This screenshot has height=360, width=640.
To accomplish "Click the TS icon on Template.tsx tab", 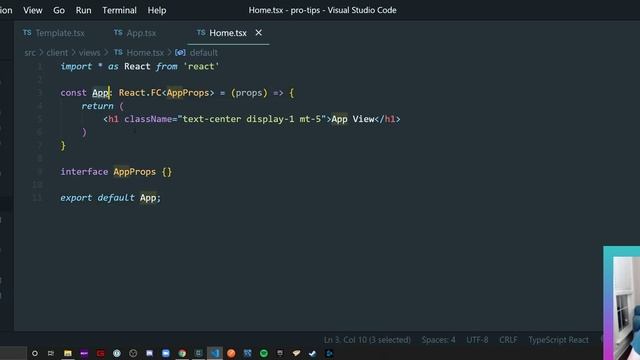I will click(x=27, y=33).
